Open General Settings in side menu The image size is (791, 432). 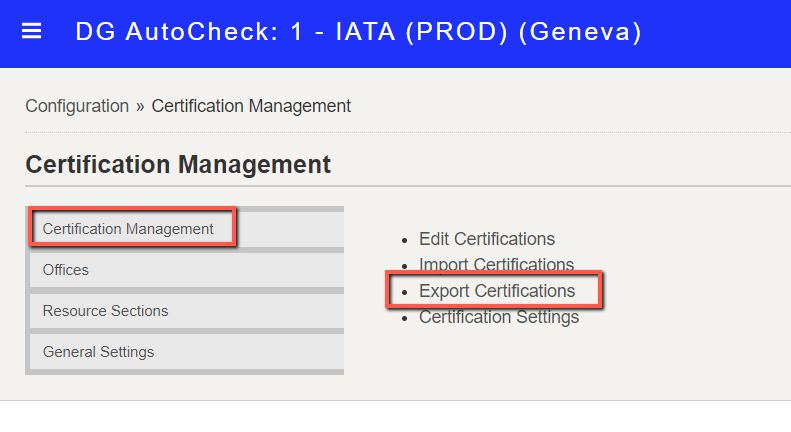click(187, 352)
